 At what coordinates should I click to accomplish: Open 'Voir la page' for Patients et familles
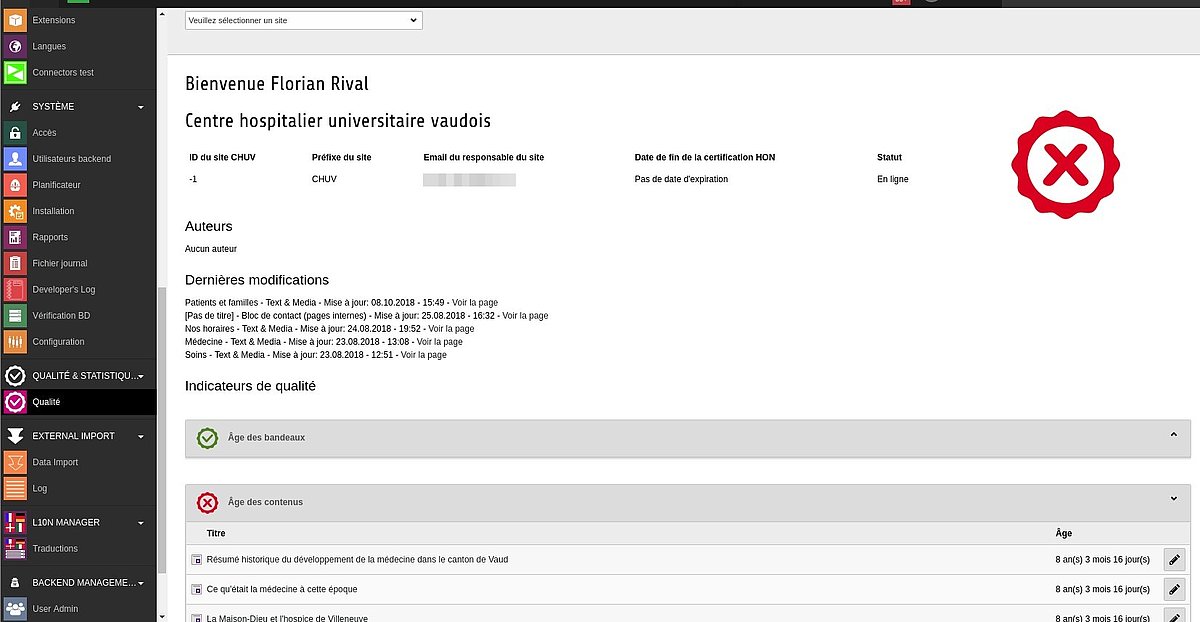point(475,302)
